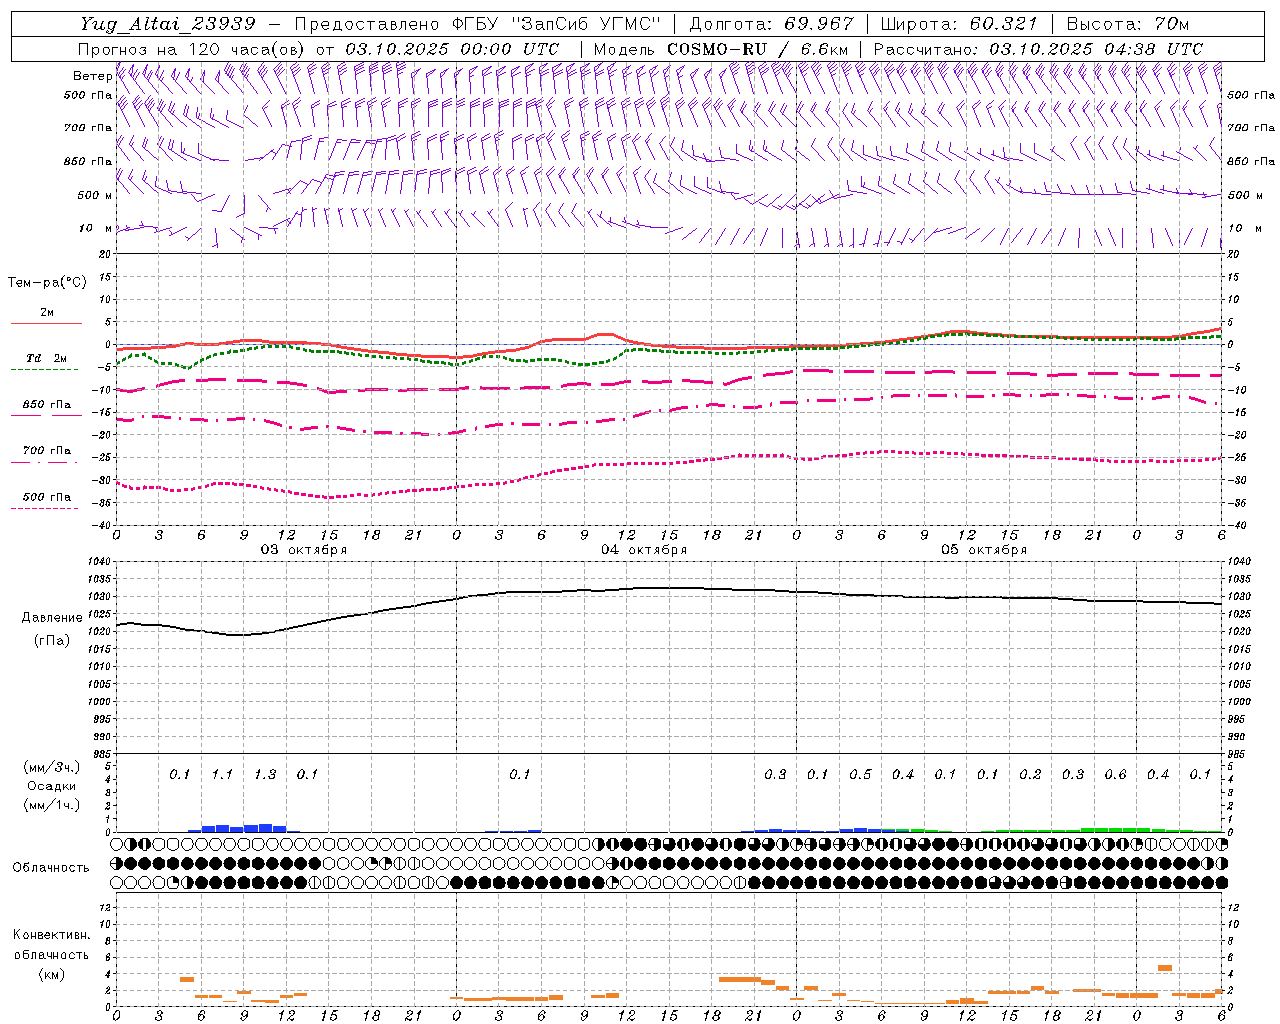
Task: Click the (мм/3ч.) precipitation unit label
Action: (x=52, y=767)
